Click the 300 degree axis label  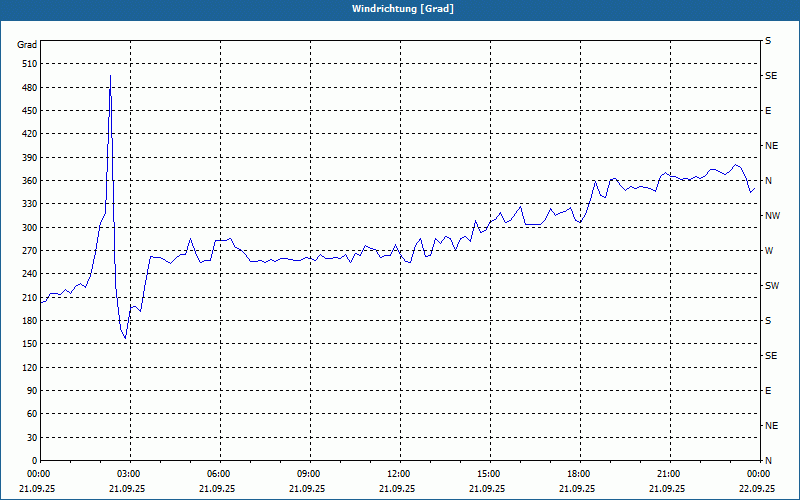(x=30, y=228)
